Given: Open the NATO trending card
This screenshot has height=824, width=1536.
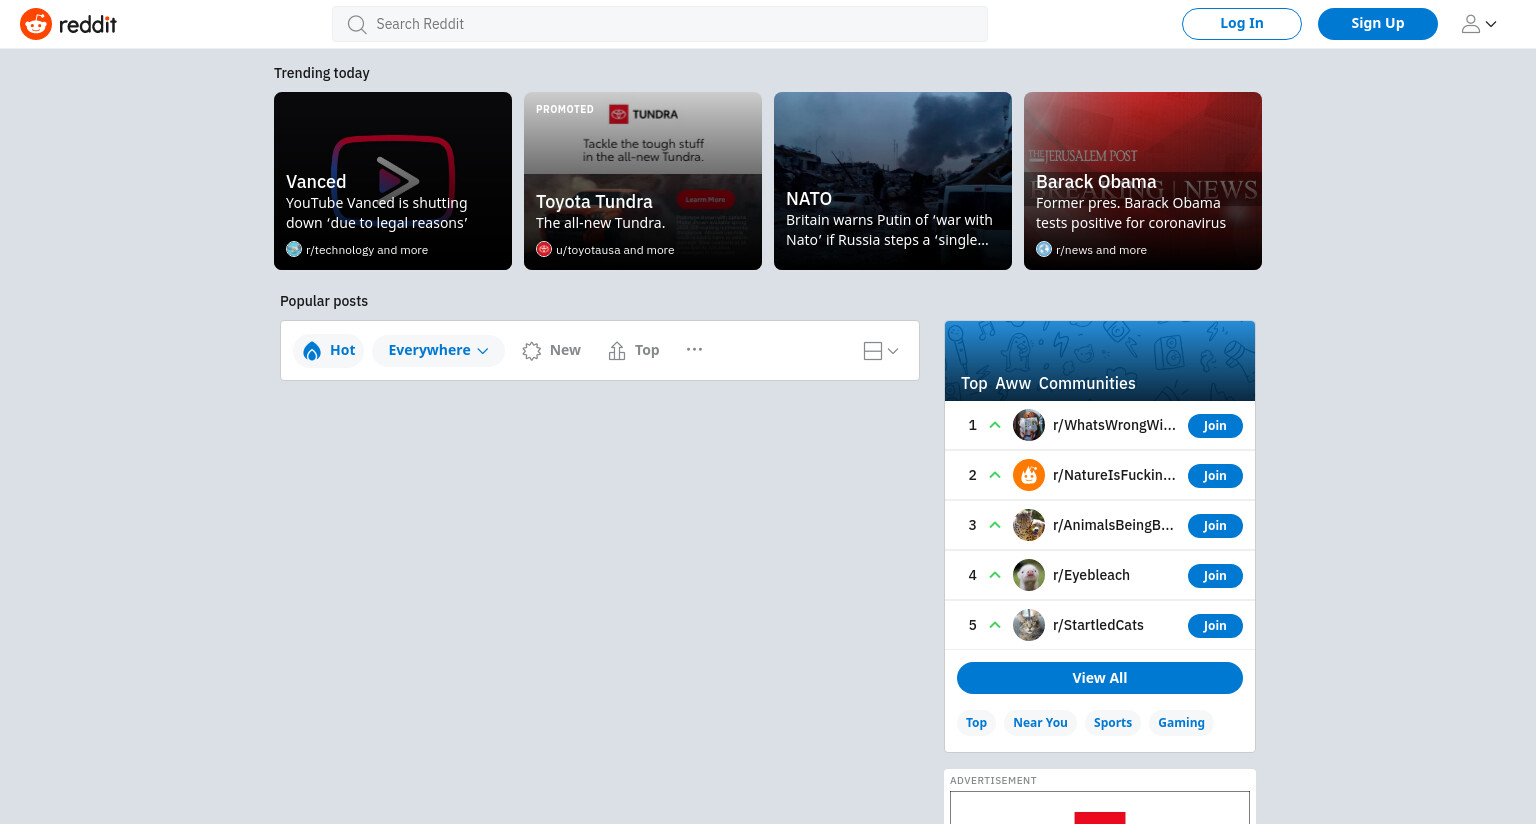Looking at the screenshot, I should pyautogui.click(x=893, y=181).
